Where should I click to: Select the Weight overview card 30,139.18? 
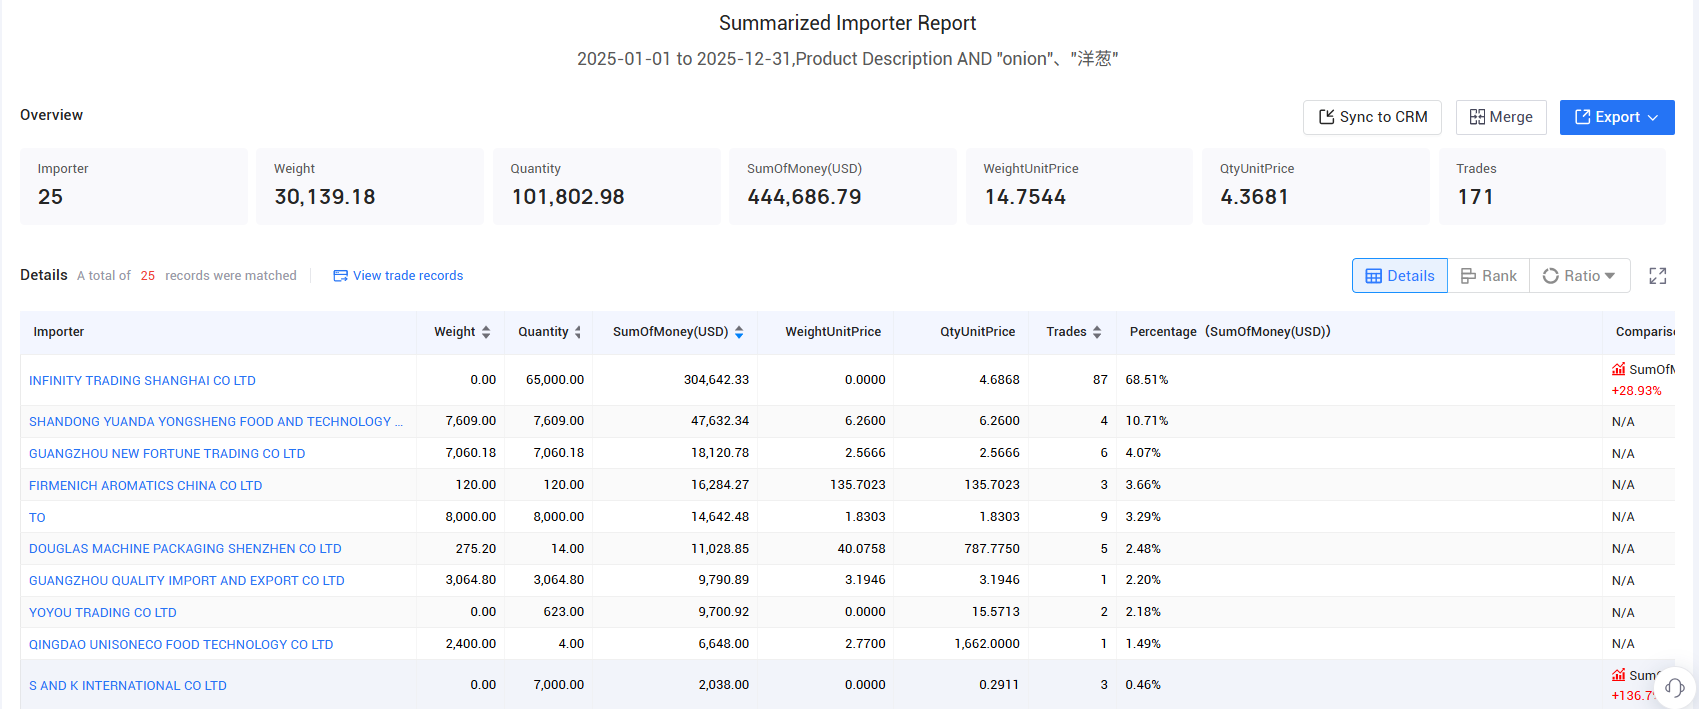pyautogui.click(x=370, y=186)
